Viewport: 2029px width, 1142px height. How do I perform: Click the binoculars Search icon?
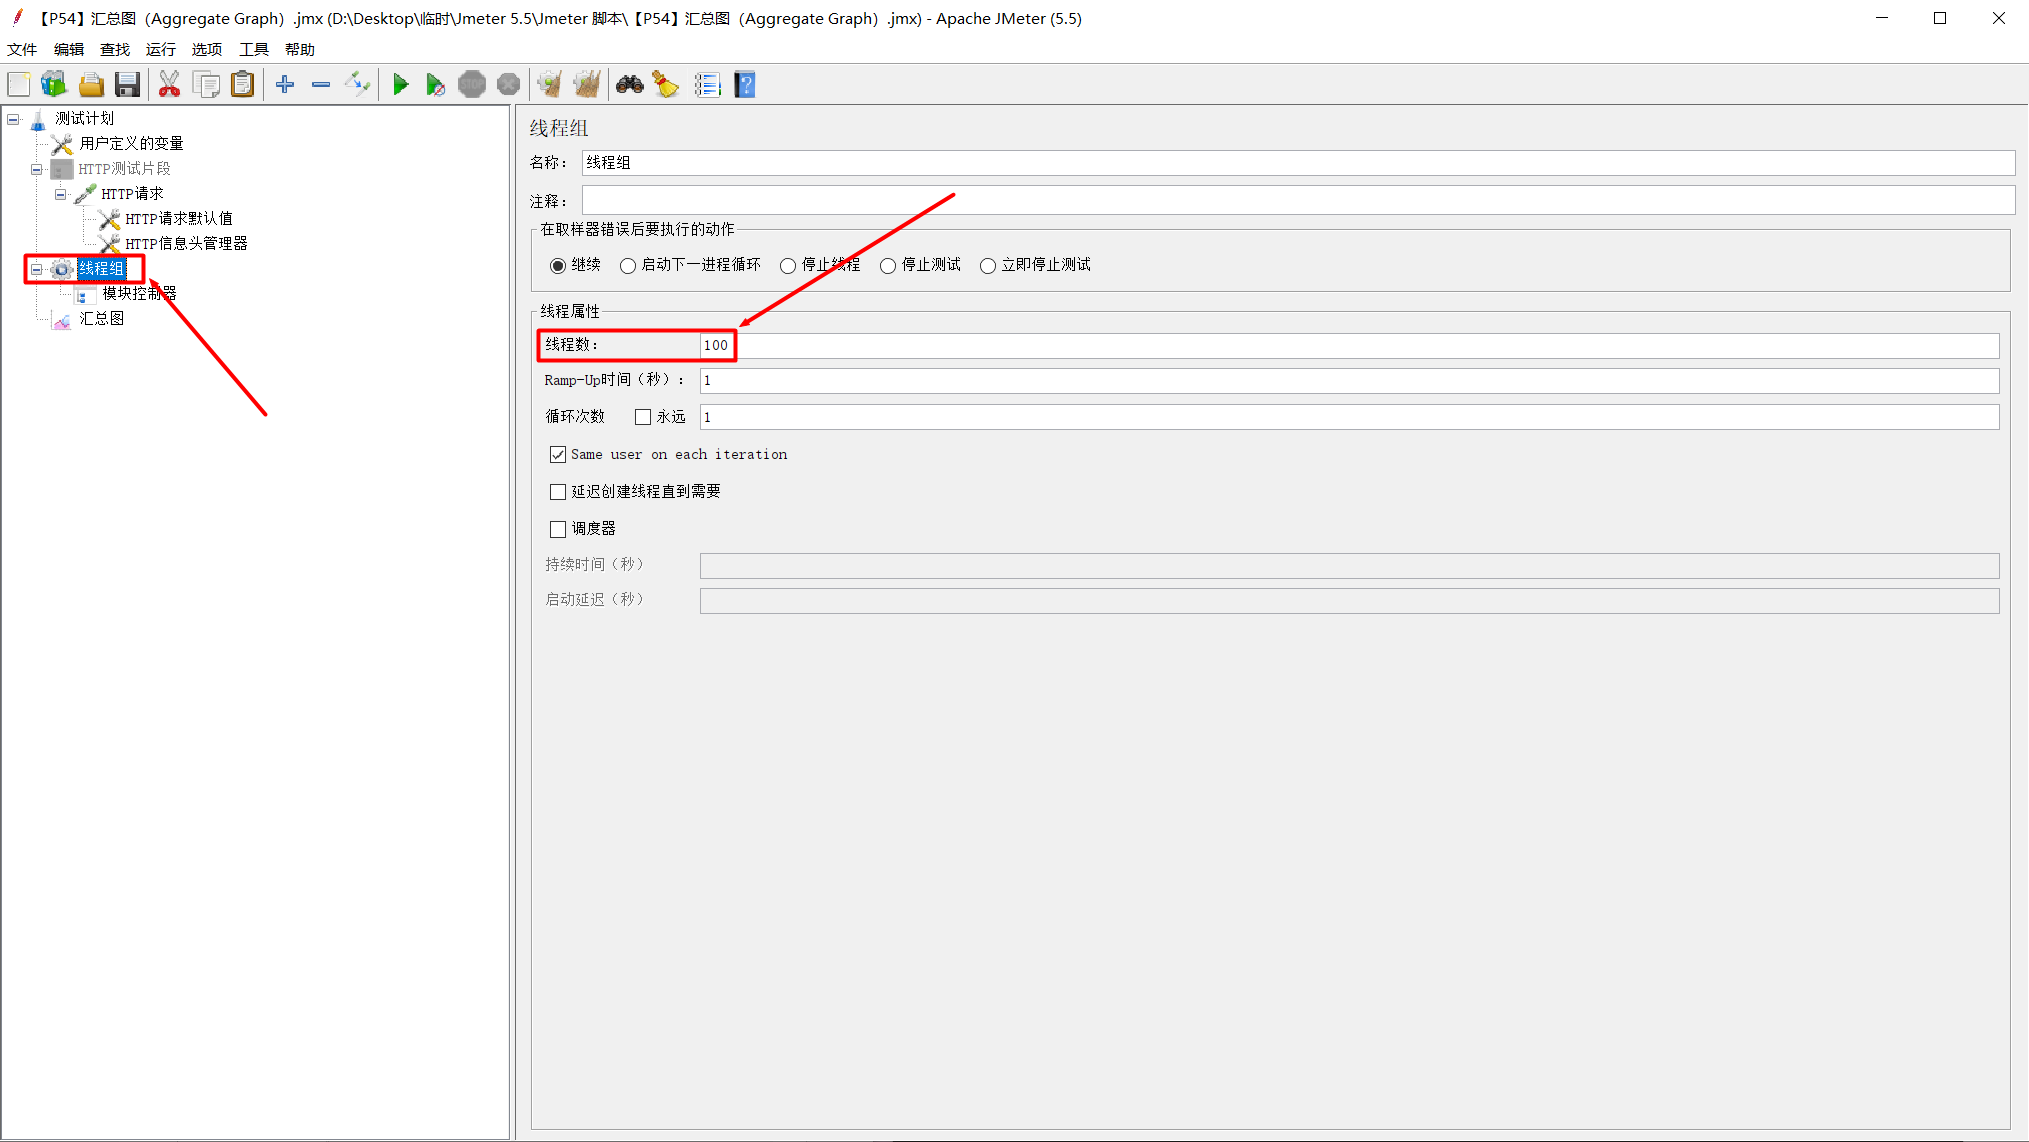pyautogui.click(x=629, y=85)
